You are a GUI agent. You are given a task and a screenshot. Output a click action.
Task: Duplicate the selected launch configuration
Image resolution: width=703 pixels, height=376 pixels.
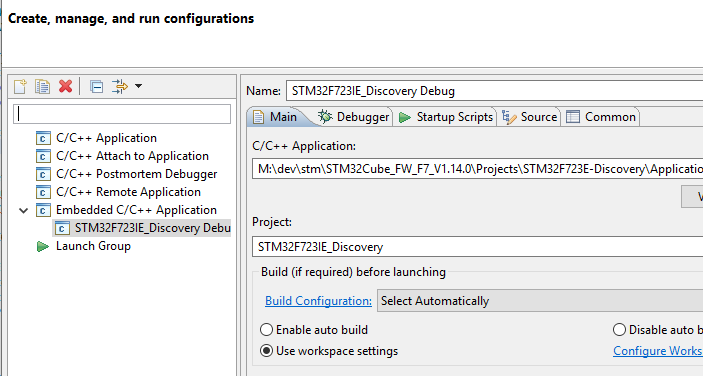point(43,86)
